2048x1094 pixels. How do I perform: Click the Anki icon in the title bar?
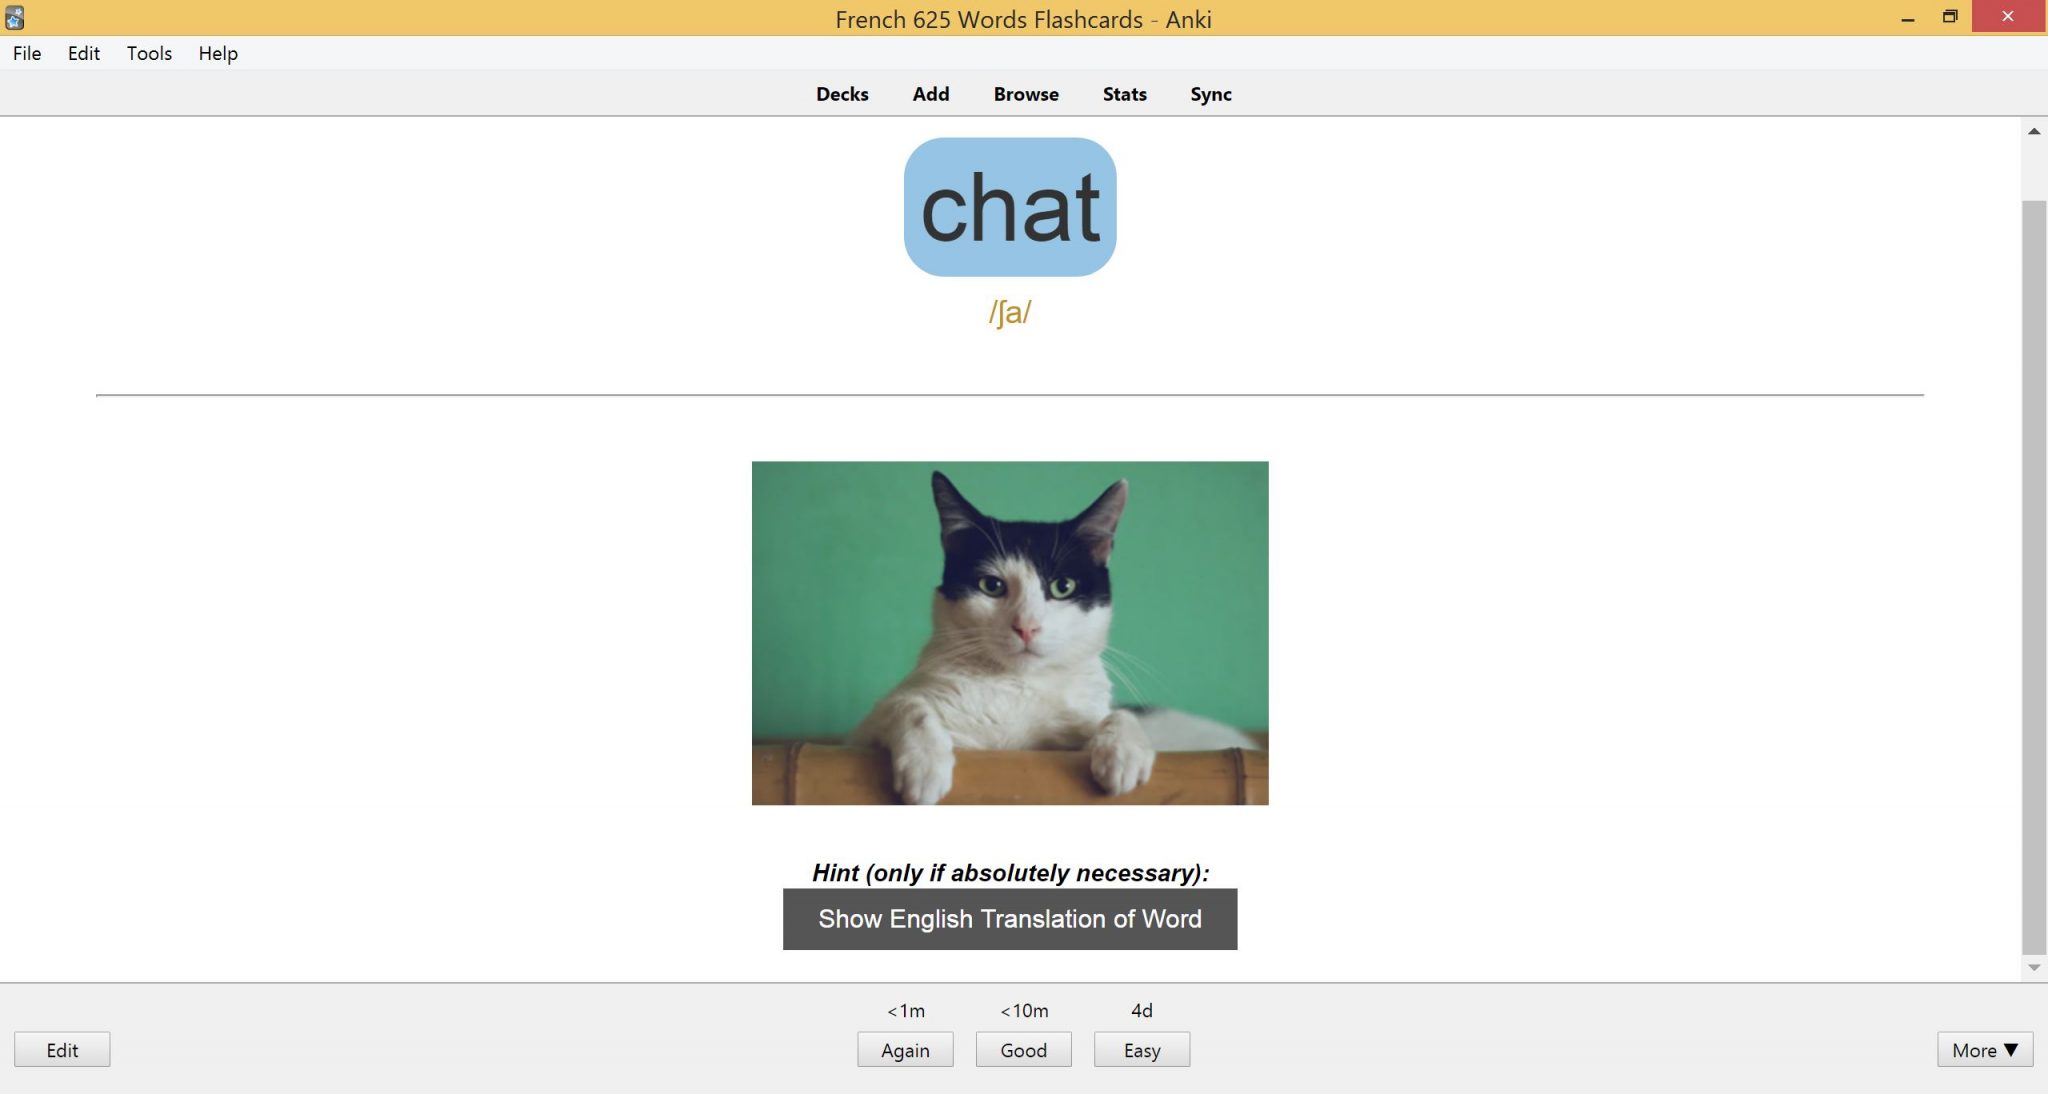[14, 18]
